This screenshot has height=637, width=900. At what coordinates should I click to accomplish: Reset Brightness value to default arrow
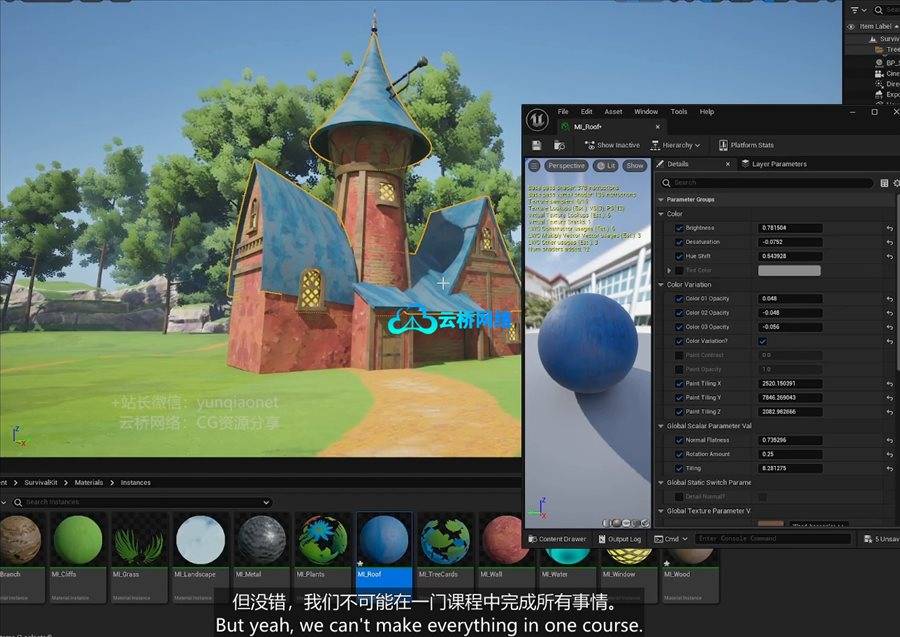889,228
